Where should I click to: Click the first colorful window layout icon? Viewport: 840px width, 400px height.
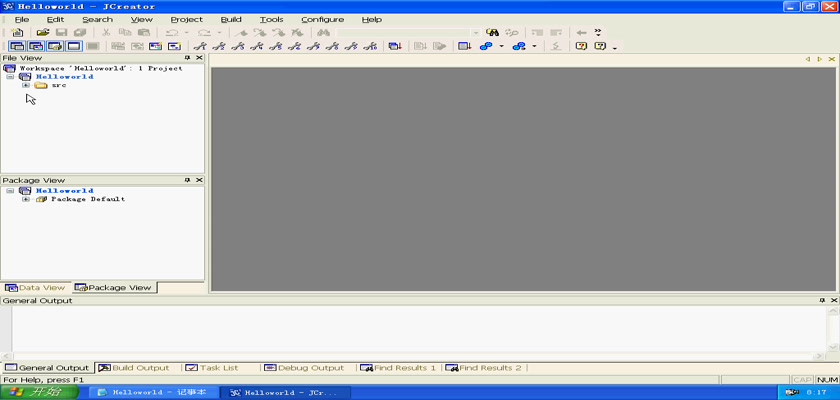coord(155,47)
